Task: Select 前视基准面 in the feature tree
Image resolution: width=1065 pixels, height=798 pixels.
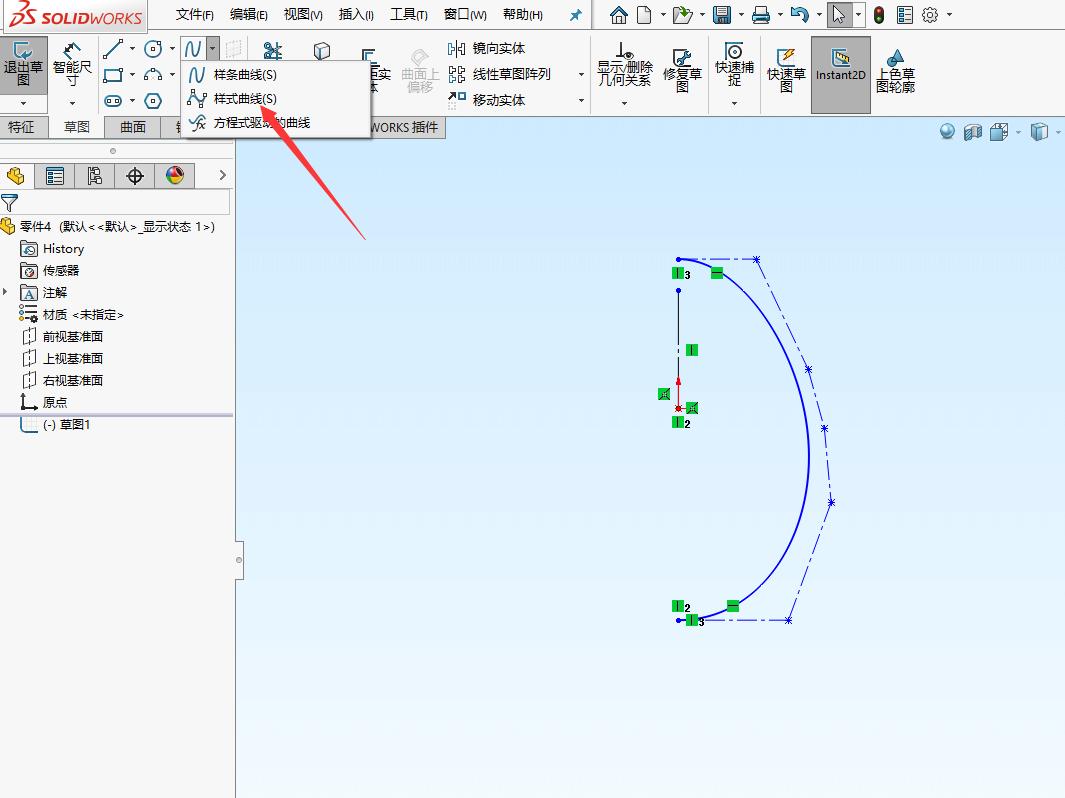Action: tap(75, 336)
